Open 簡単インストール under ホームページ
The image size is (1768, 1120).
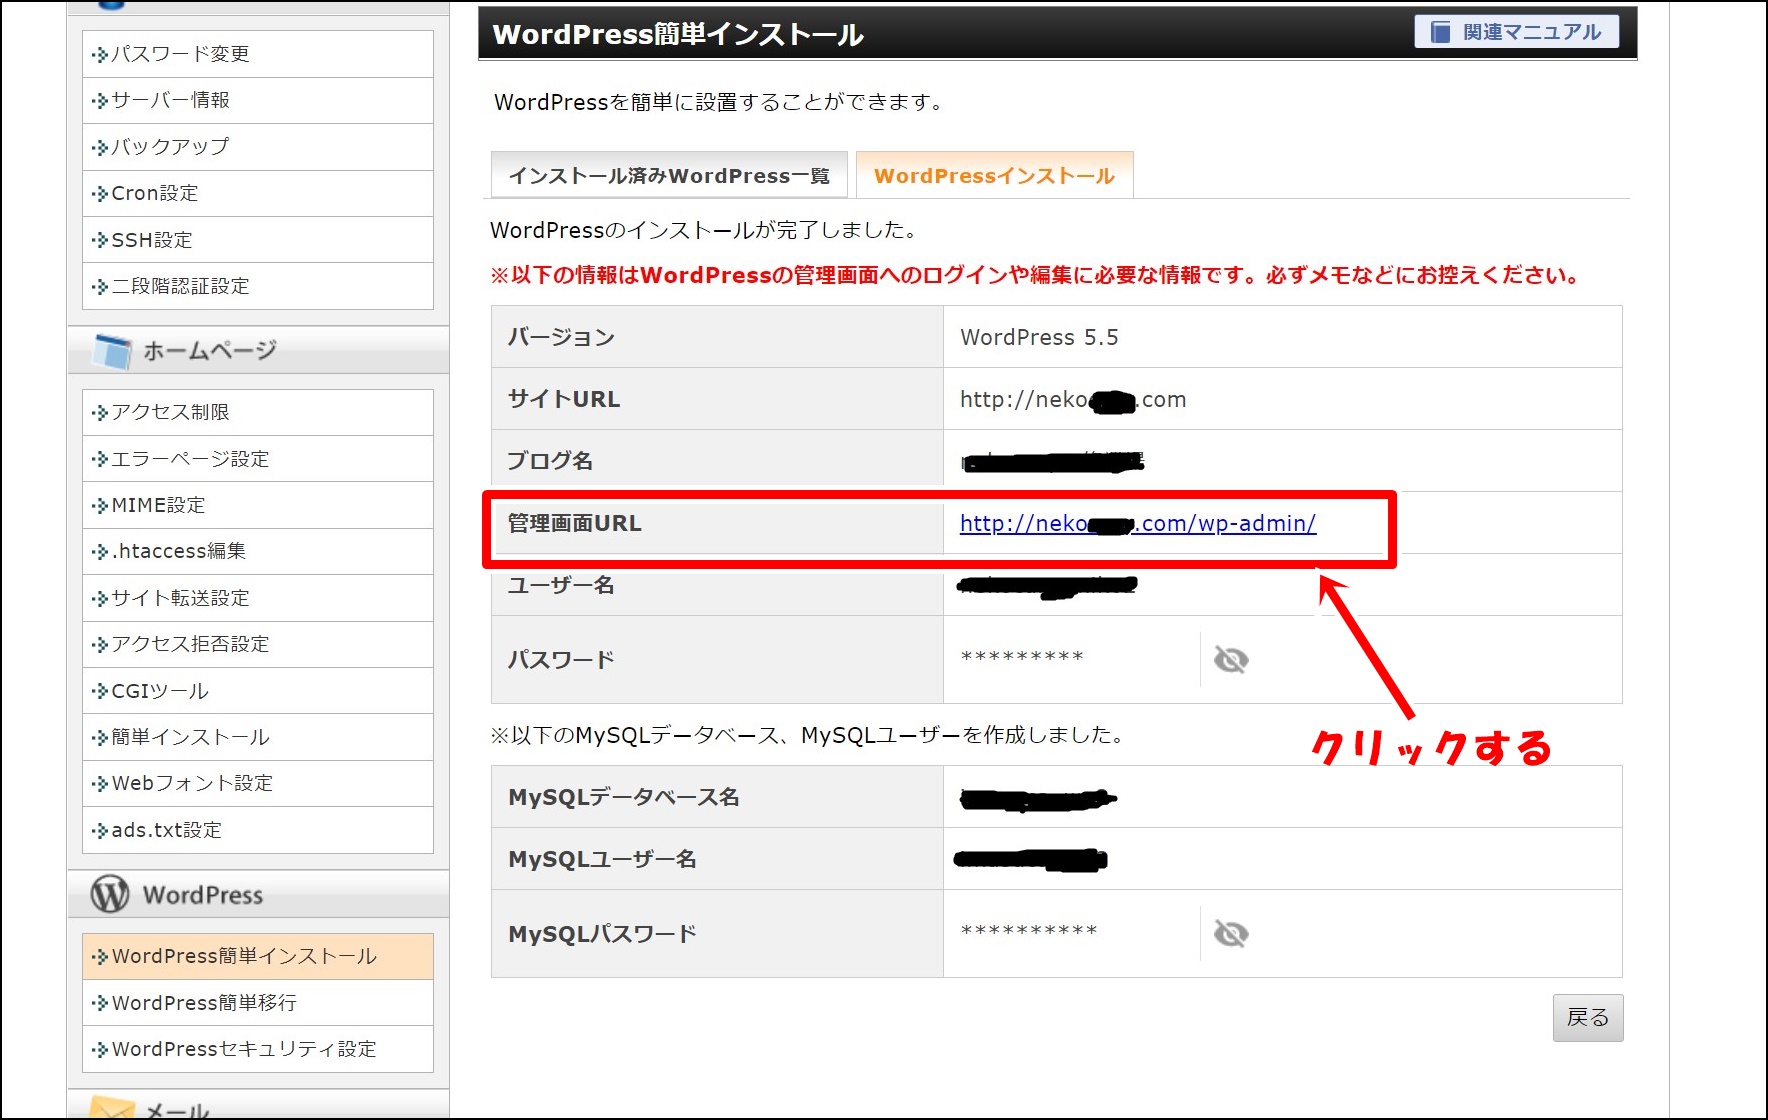coord(258,737)
